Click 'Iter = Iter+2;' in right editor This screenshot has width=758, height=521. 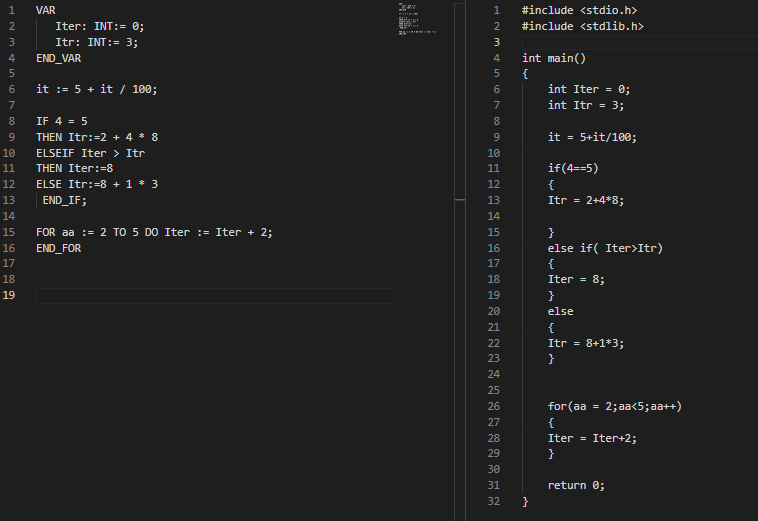pos(592,438)
